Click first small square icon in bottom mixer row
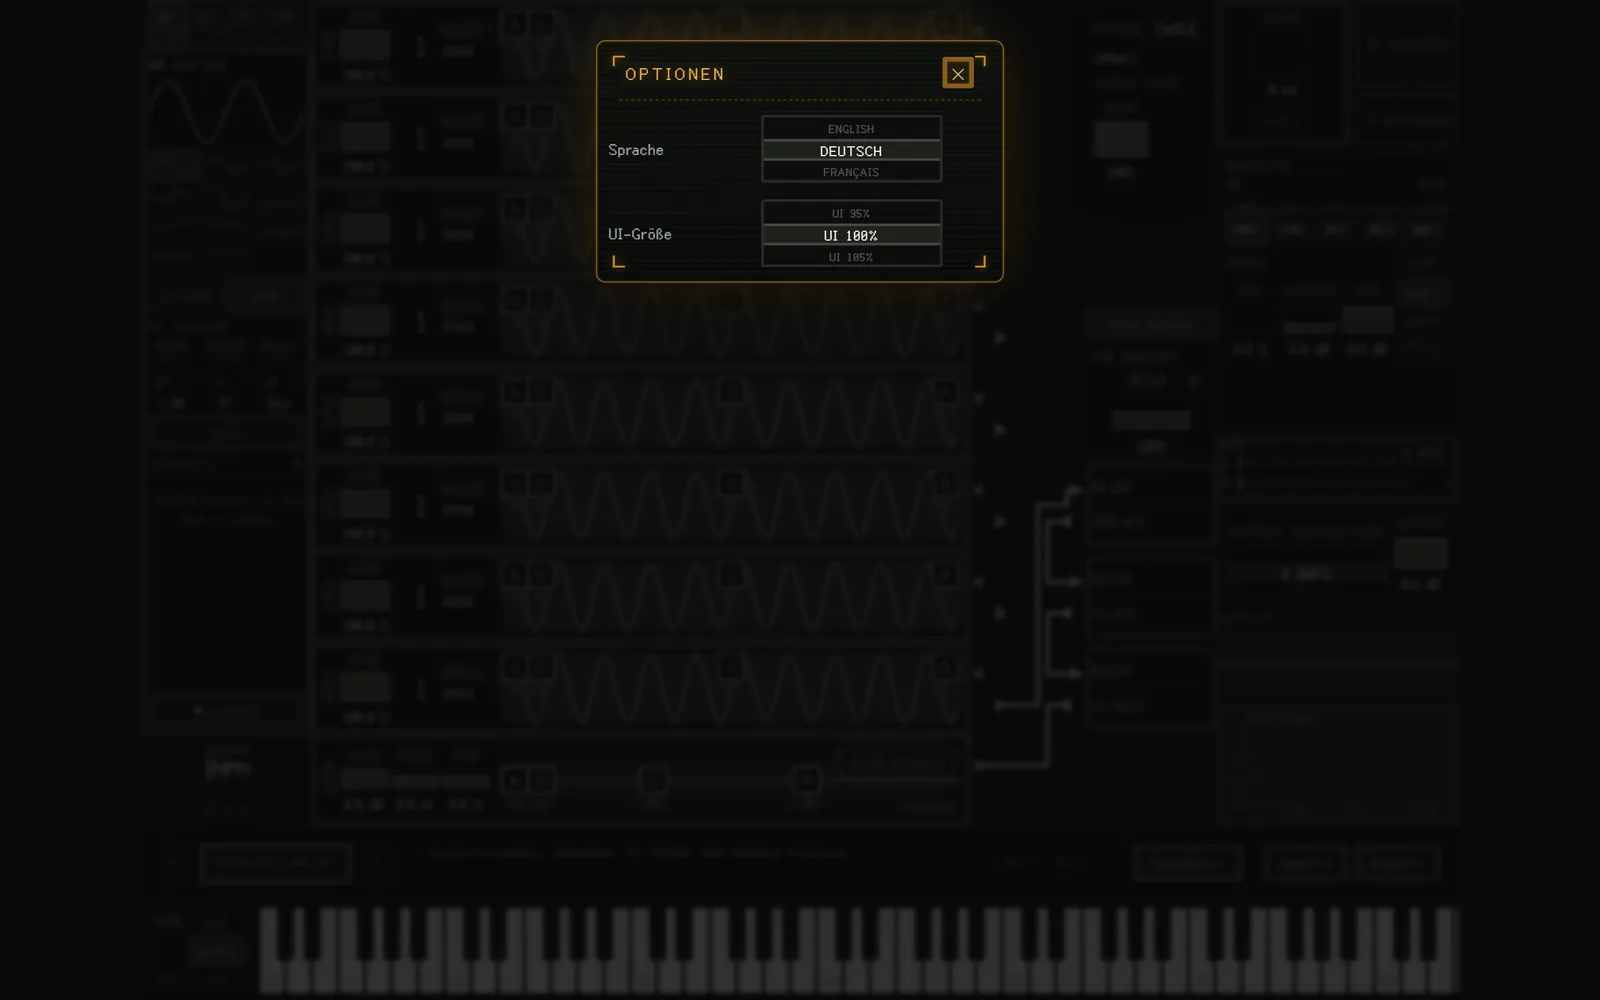The image size is (1600, 1000). (x=515, y=779)
